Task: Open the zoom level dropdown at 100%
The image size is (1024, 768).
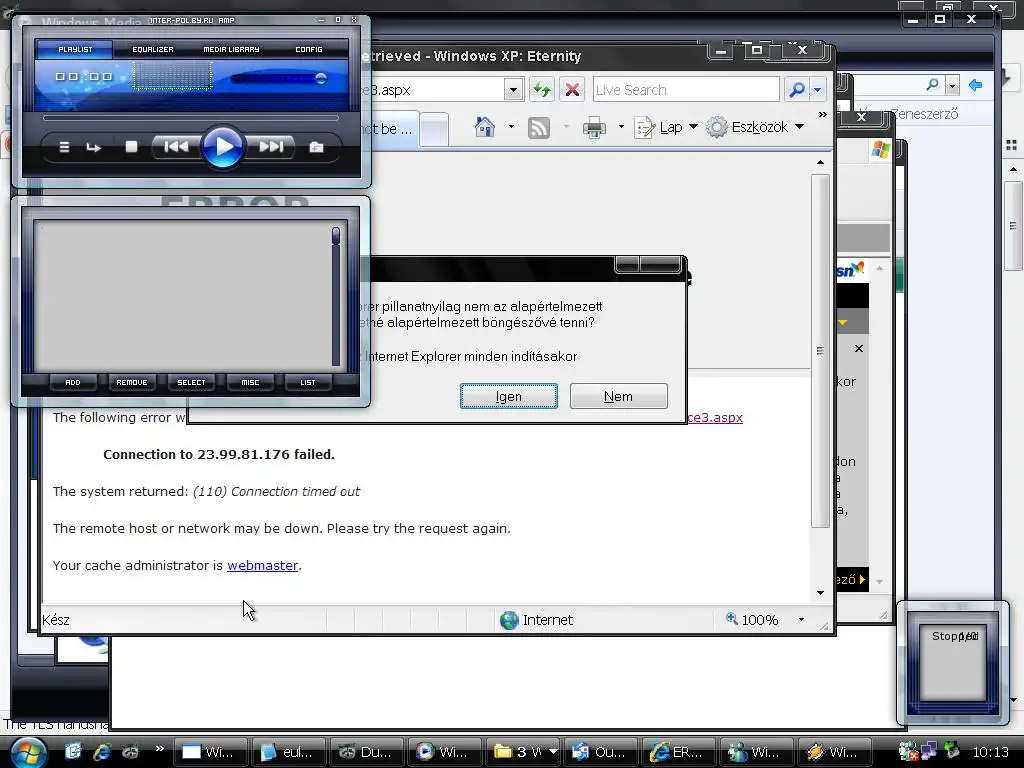Action: [801, 620]
